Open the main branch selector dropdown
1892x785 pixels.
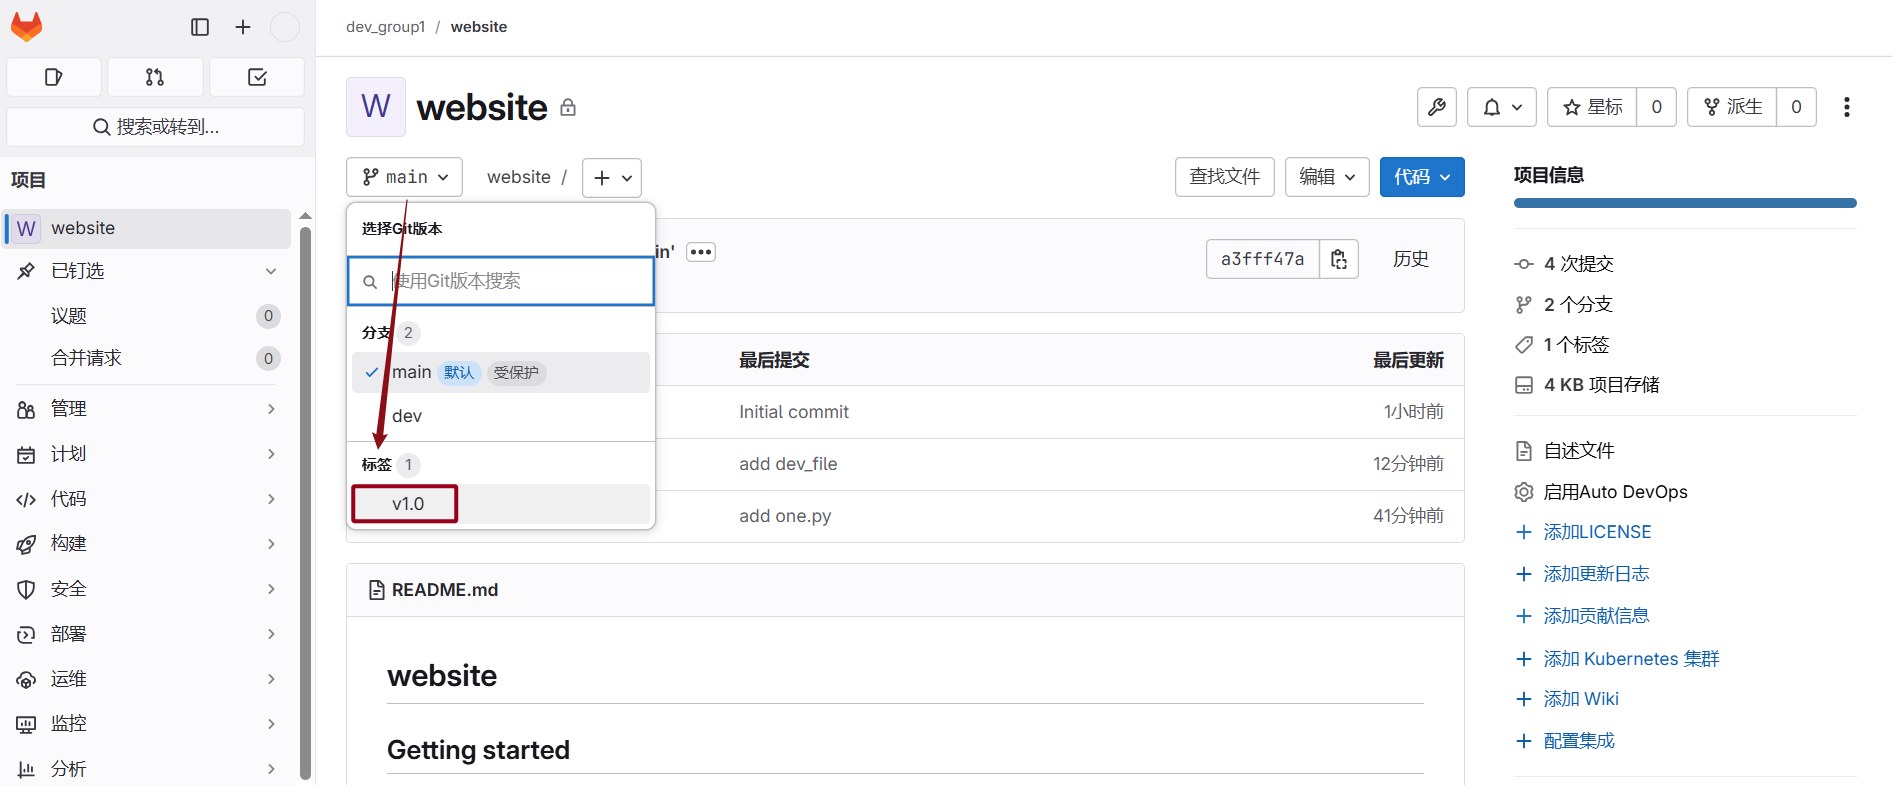[405, 177]
